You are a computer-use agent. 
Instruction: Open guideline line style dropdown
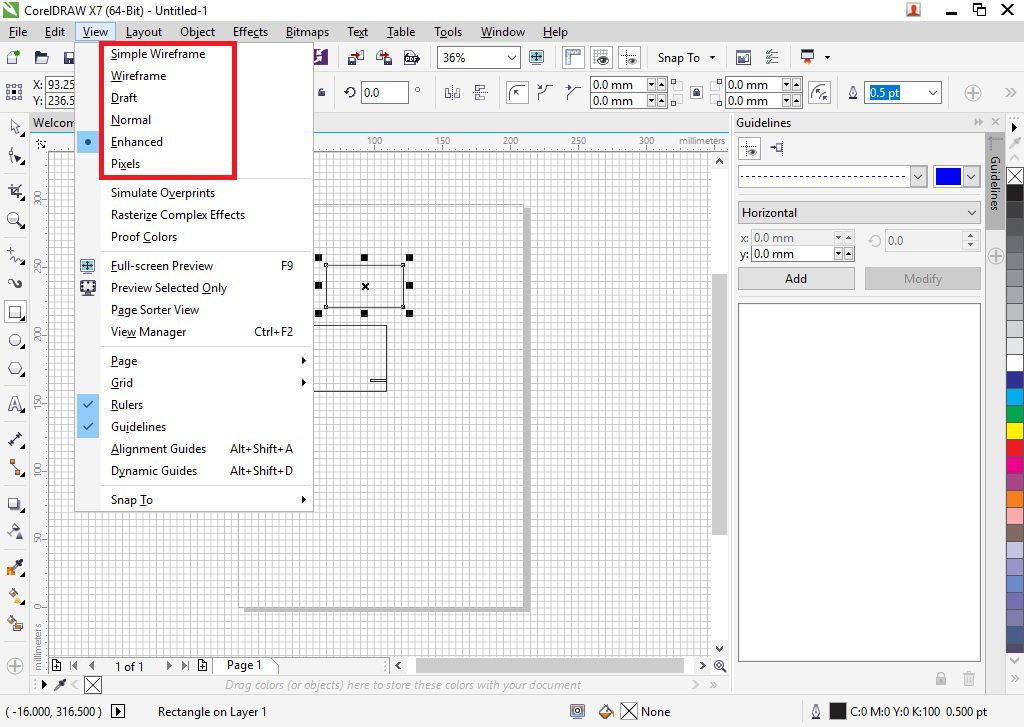tap(918, 176)
